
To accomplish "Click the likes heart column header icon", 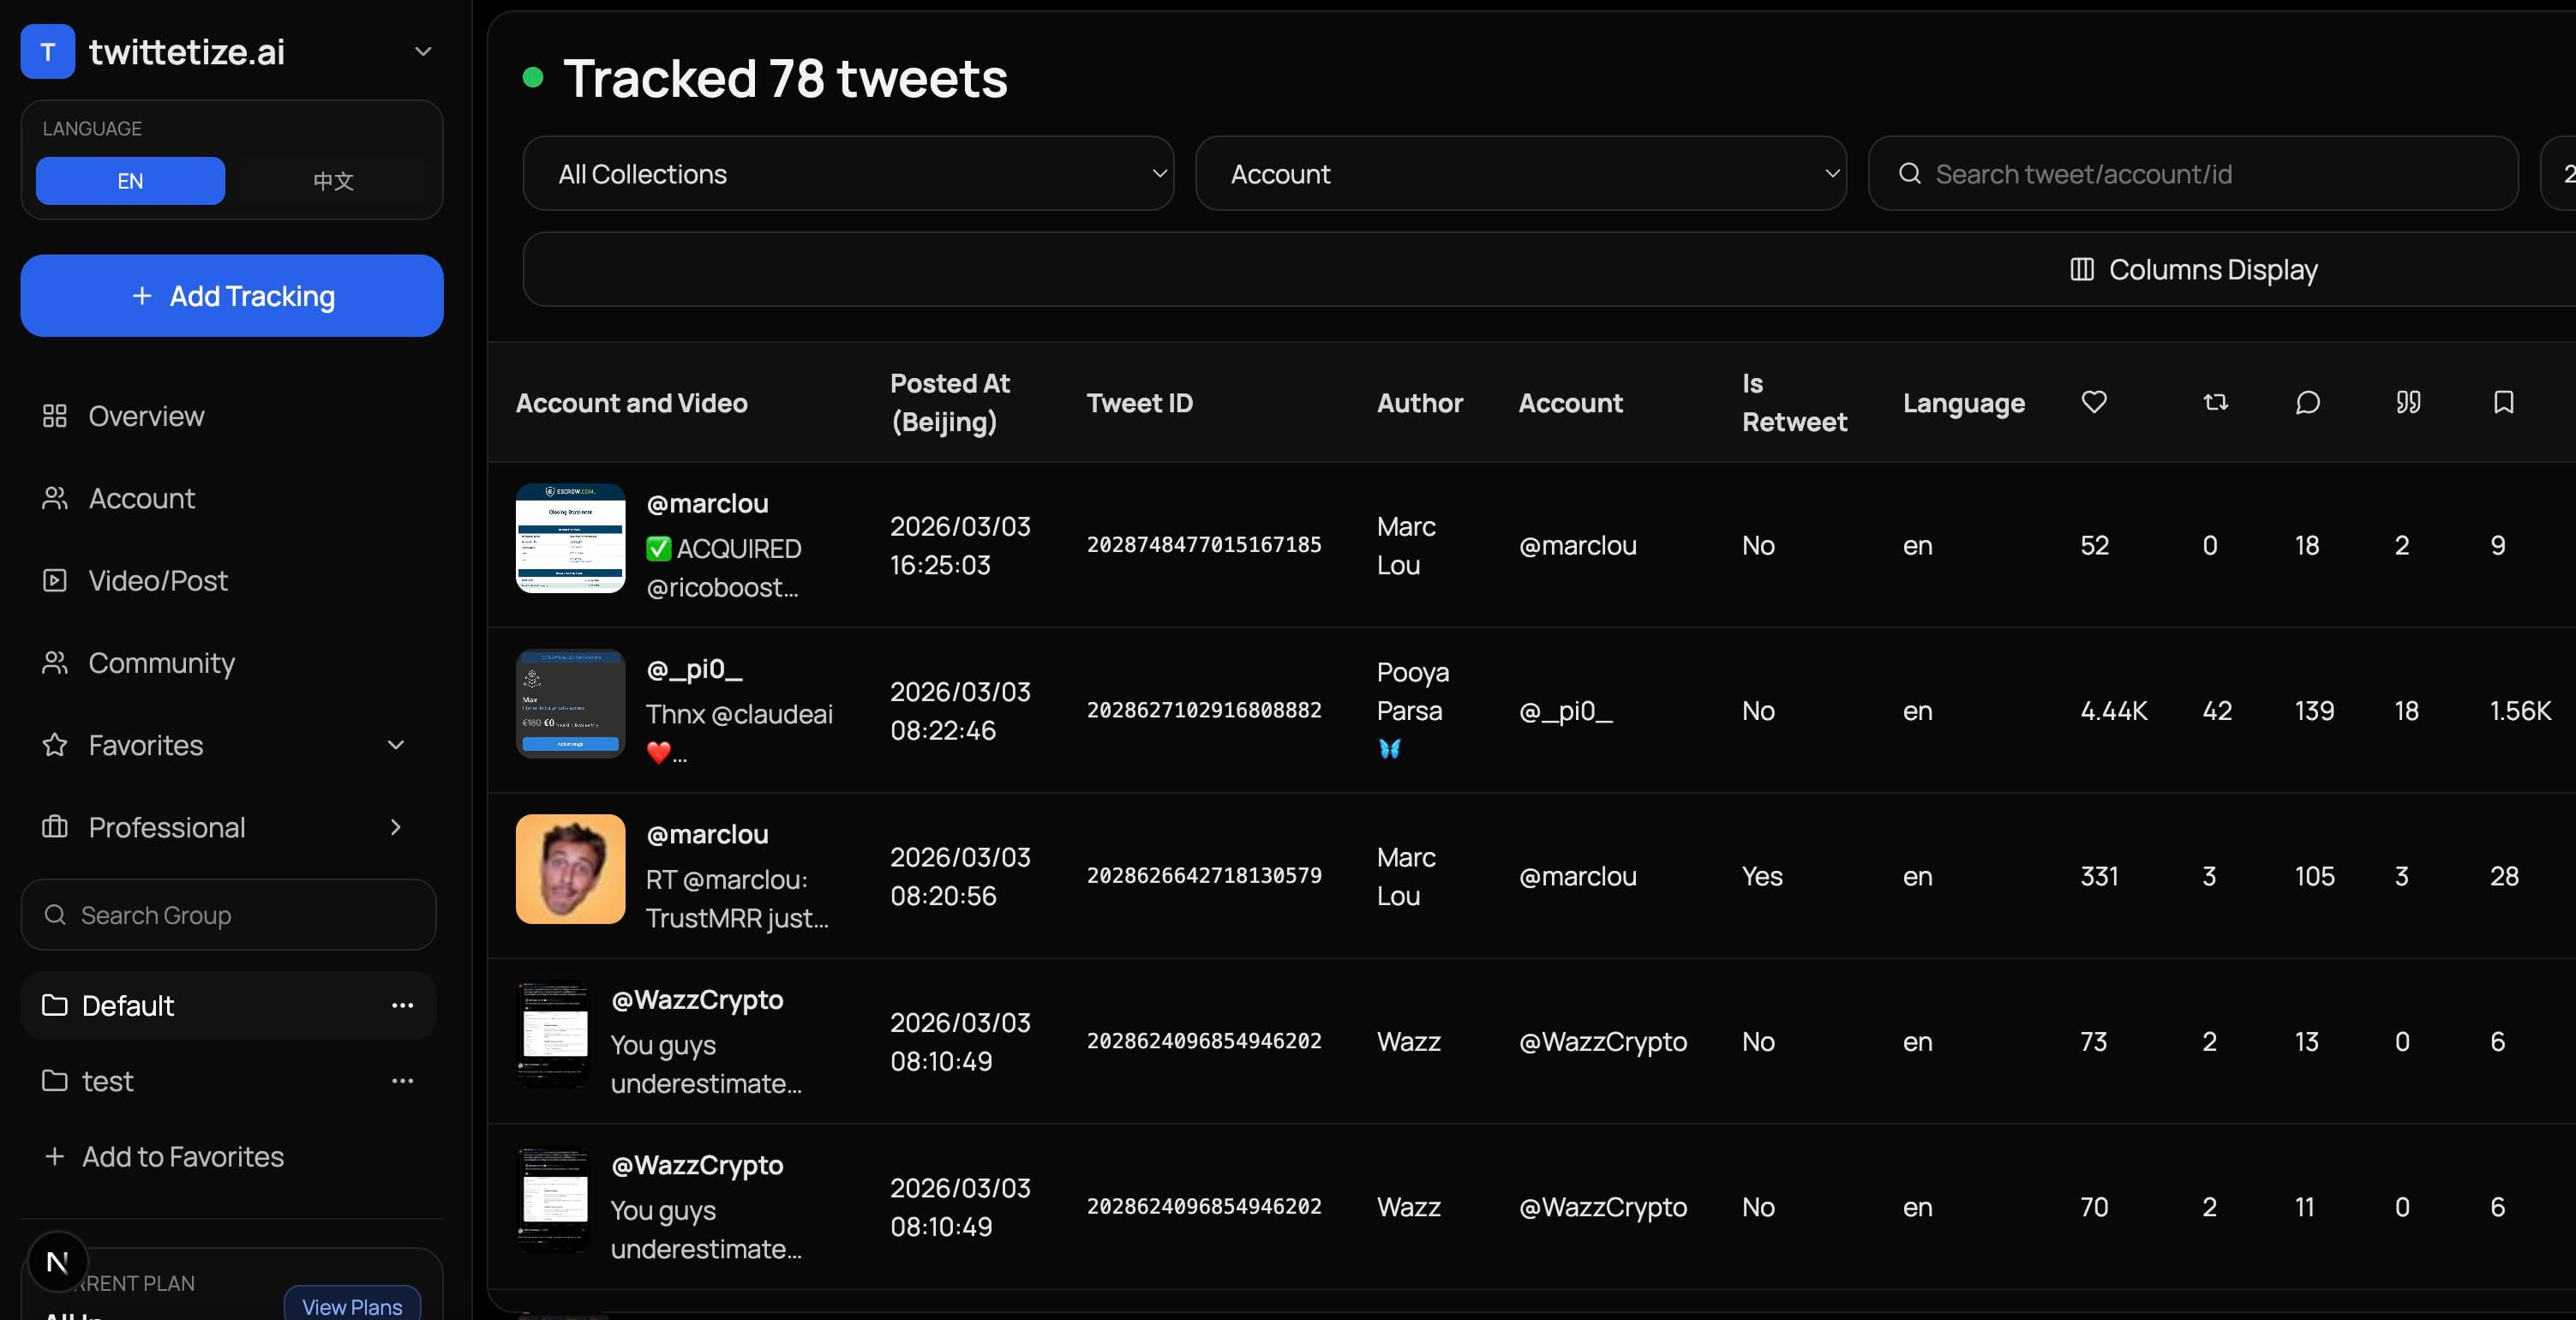I will coord(2095,402).
